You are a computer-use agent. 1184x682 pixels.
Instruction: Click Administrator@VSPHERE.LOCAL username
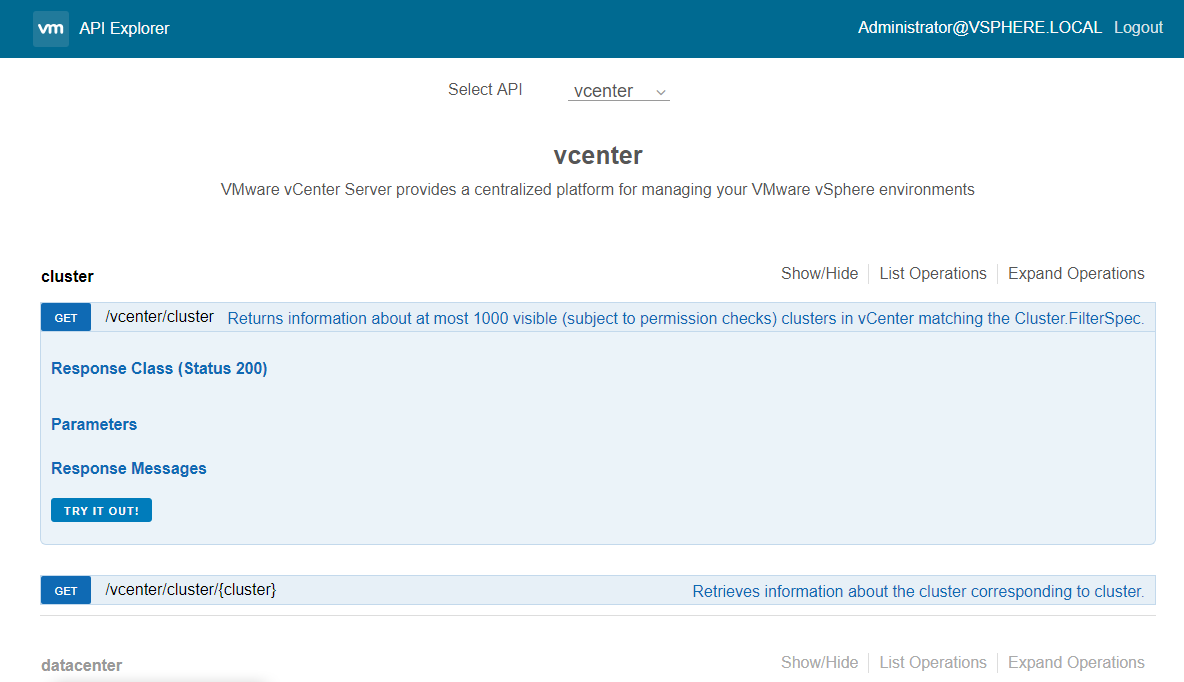pyautogui.click(x=979, y=28)
